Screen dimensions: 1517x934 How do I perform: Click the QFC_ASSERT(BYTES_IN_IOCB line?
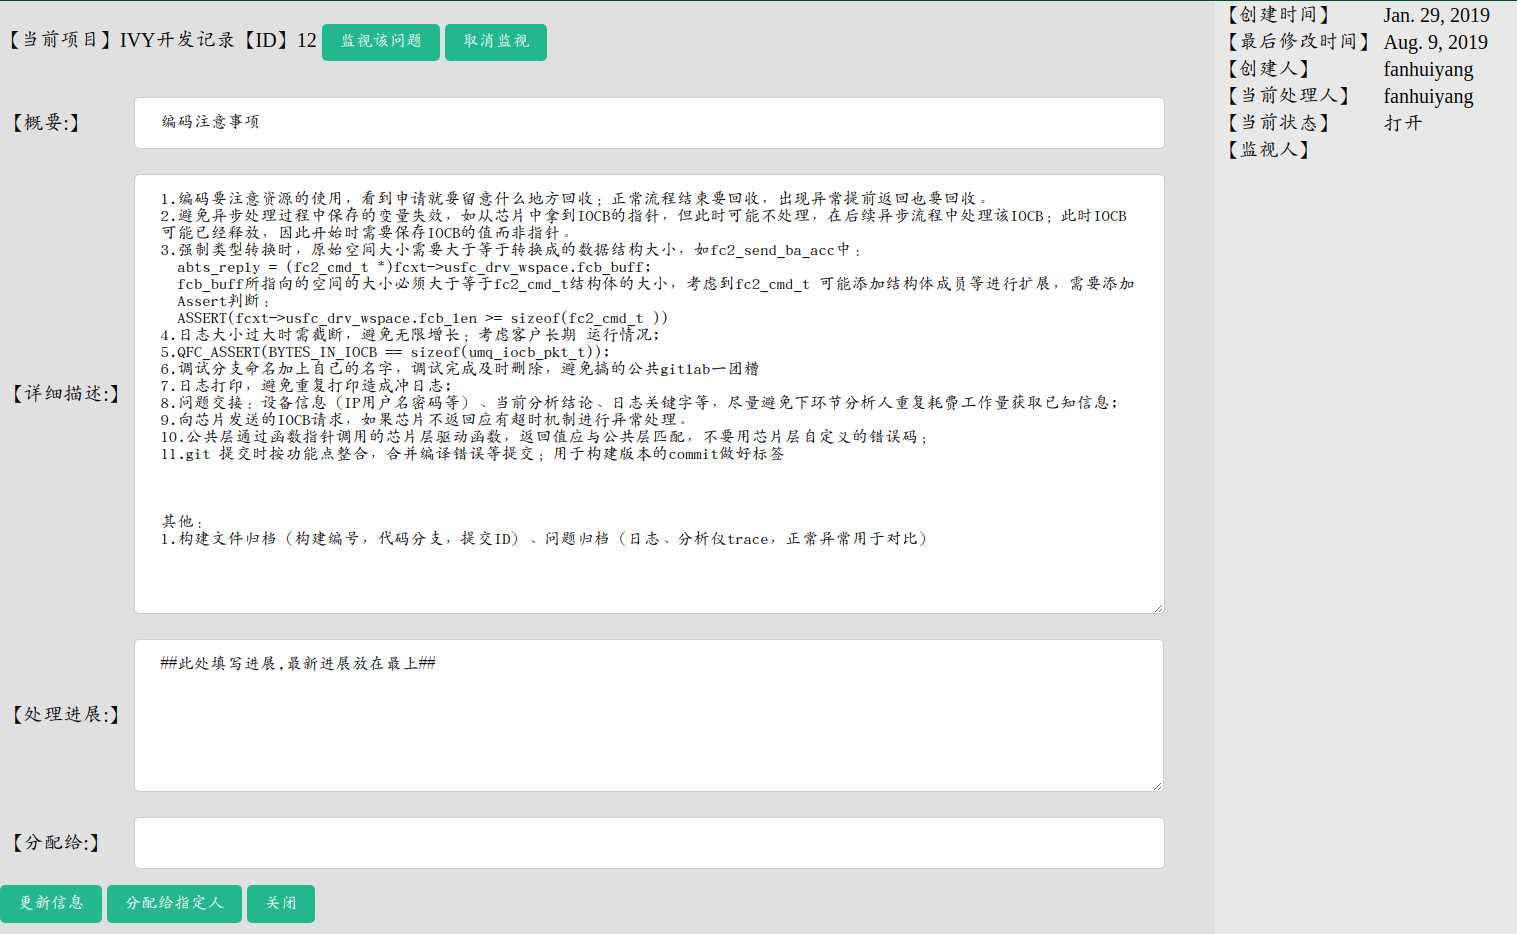tap(385, 352)
